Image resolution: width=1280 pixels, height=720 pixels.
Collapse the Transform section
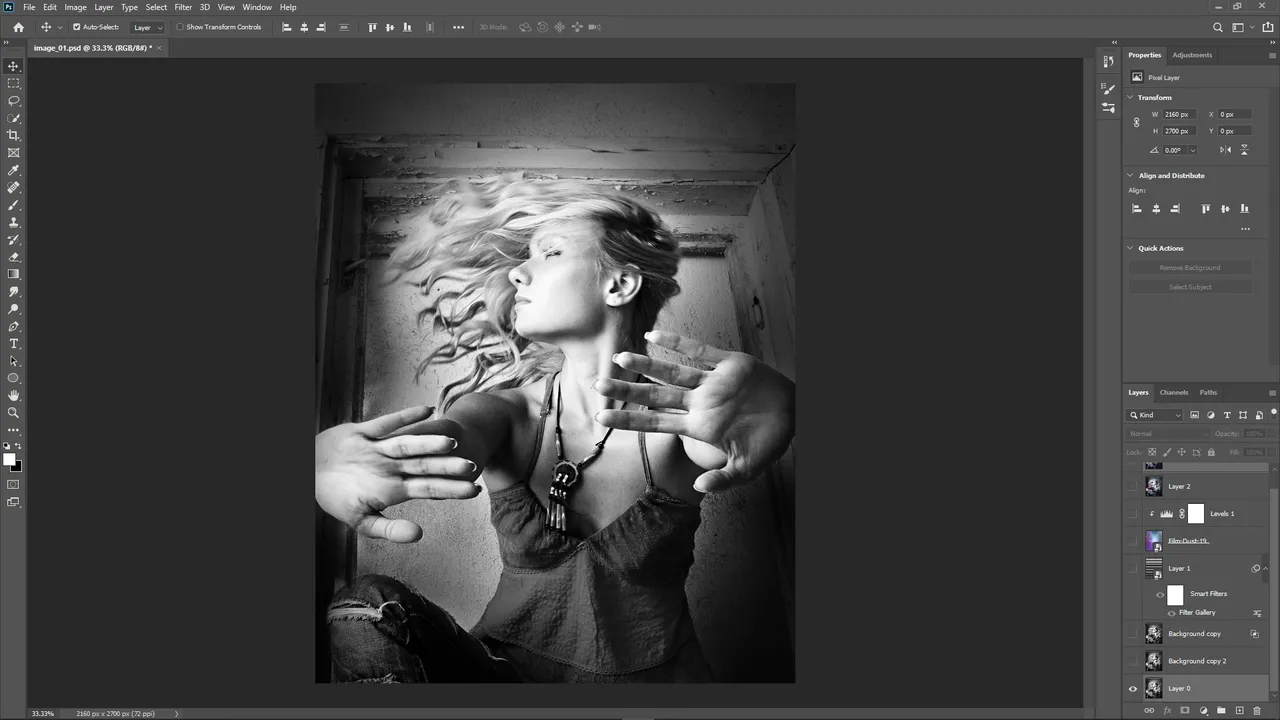(1131, 97)
